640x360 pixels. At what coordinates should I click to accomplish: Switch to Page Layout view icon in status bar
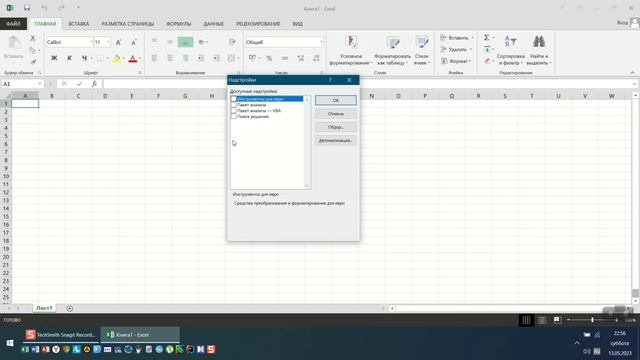(x=542, y=320)
